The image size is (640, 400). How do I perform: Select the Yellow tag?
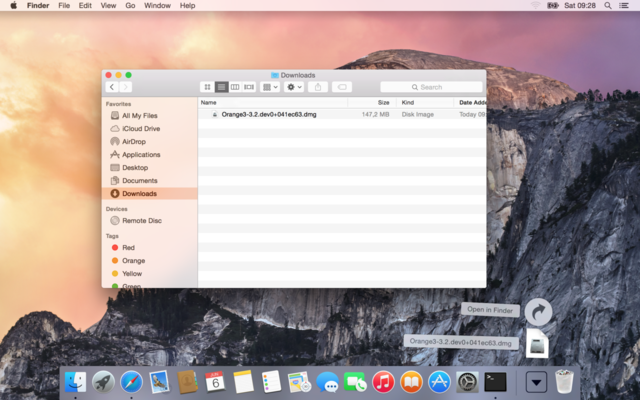coord(149,273)
